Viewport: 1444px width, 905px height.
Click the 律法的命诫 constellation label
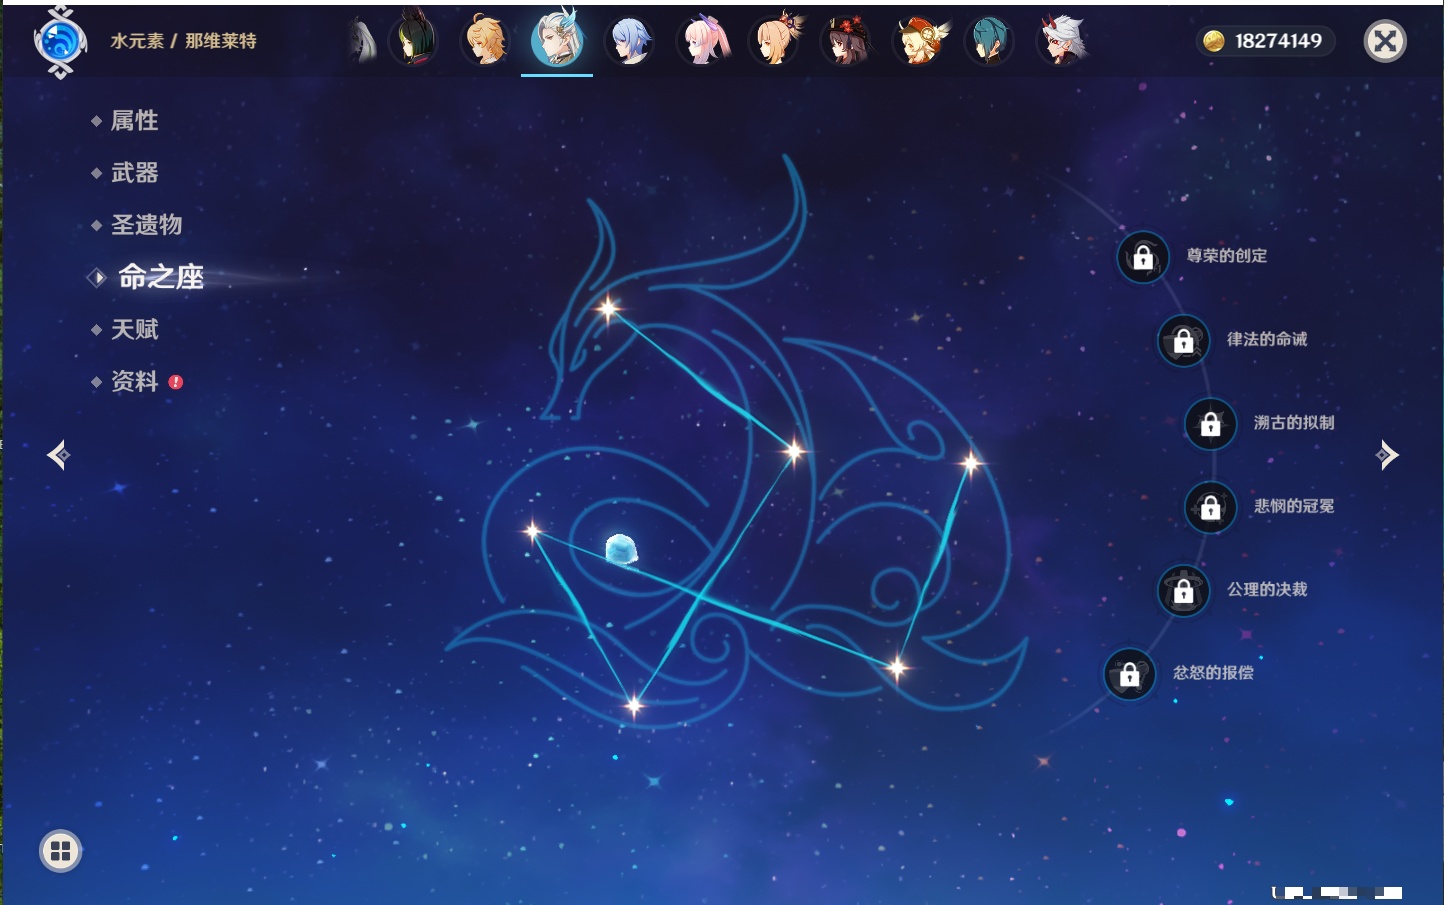(x=1267, y=339)
